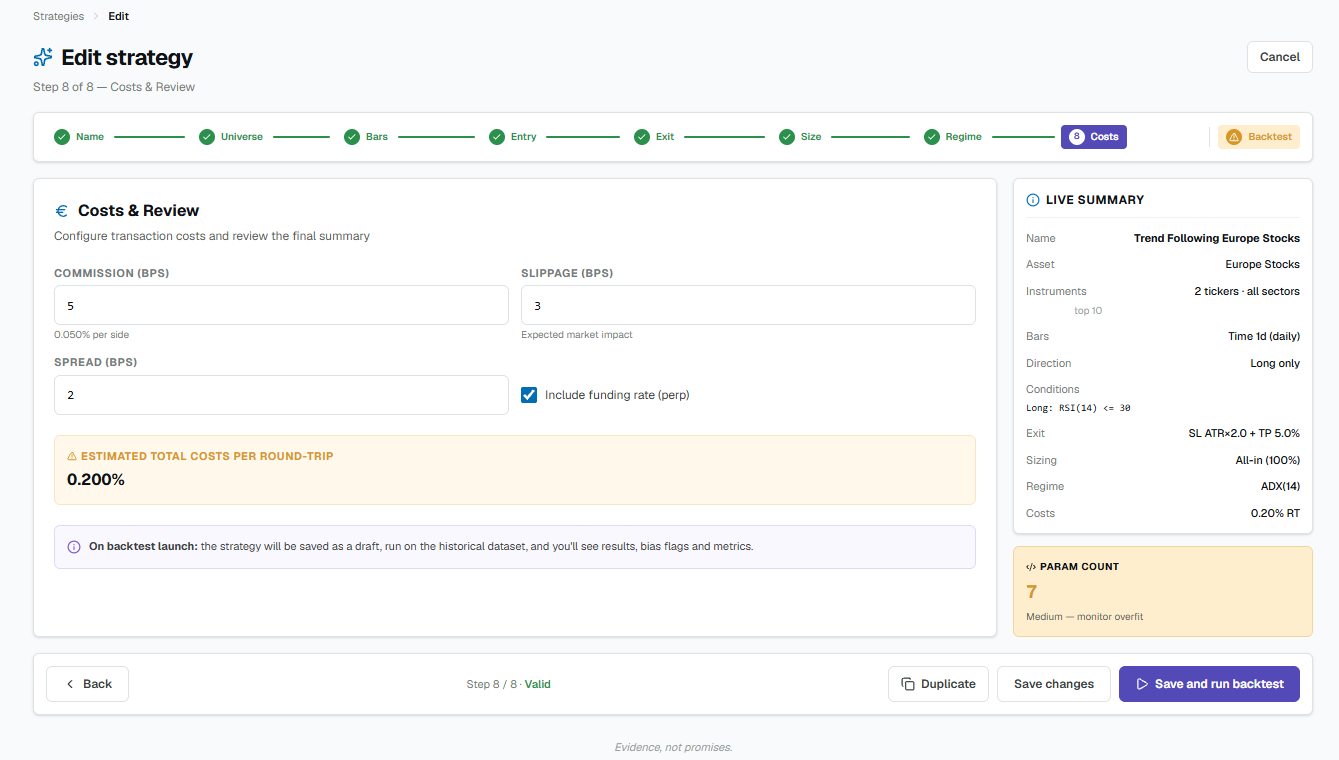
Task: Click the green checkmark for Entry step
Action: pos(497,137)
